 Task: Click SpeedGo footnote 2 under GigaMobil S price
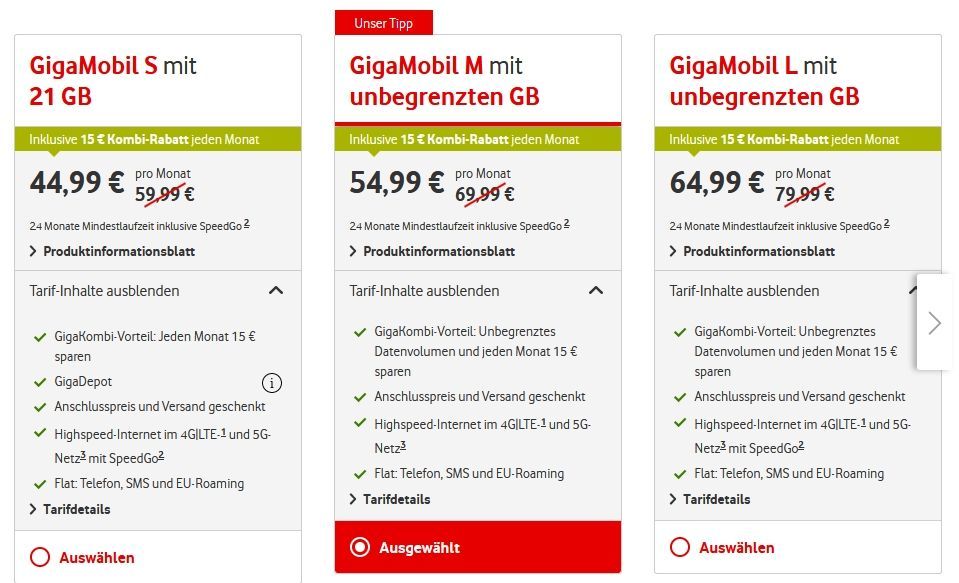pos(246,223)
